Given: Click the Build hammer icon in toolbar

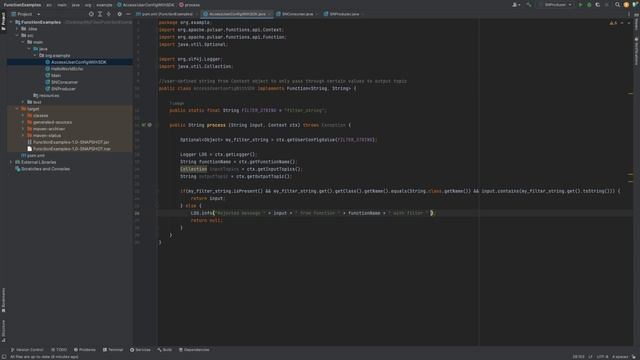Looking at the screenshot, I should [x=529, y=5].
